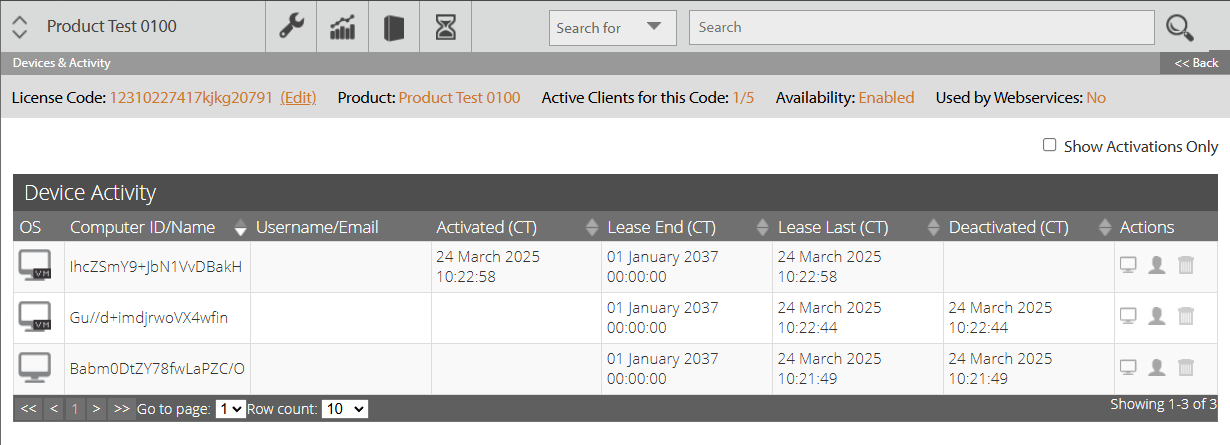Click user action icon for IhcZSmY9+JbN1VvDBakH row

tap(1157, 265)
